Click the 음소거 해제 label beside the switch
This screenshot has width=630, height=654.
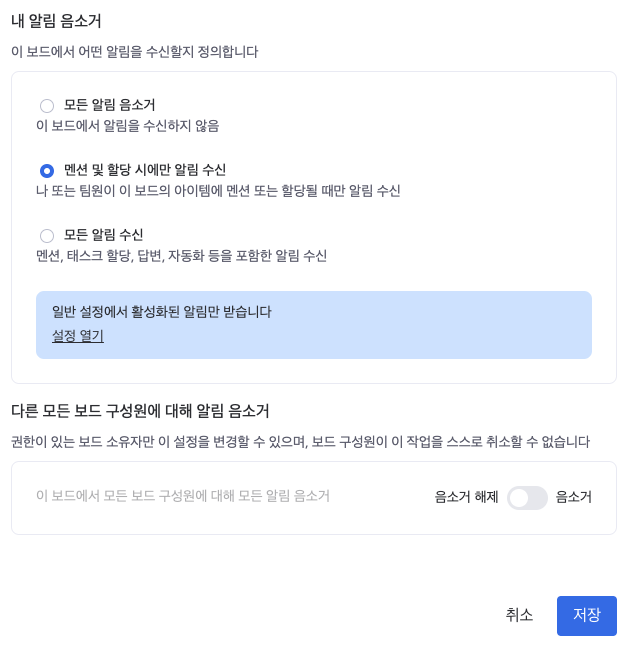coord(466,497)
